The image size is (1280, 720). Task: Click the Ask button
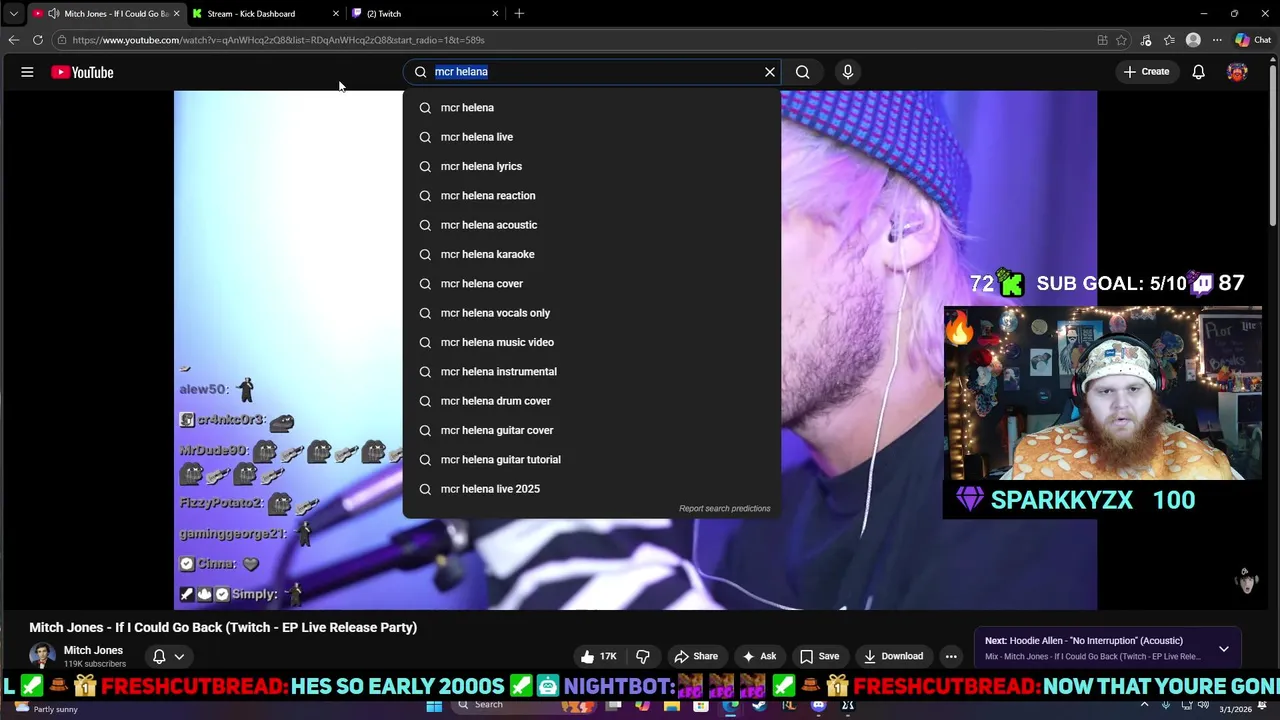759,656
